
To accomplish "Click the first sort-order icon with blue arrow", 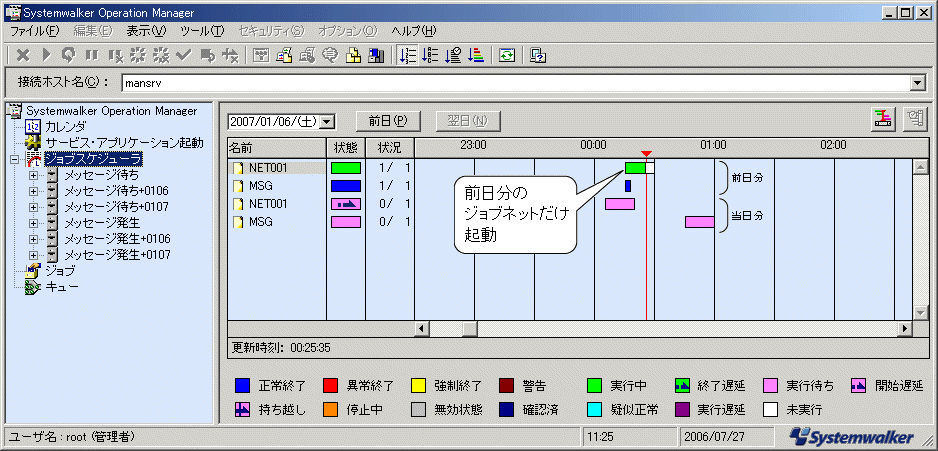I will pos(407,55).
